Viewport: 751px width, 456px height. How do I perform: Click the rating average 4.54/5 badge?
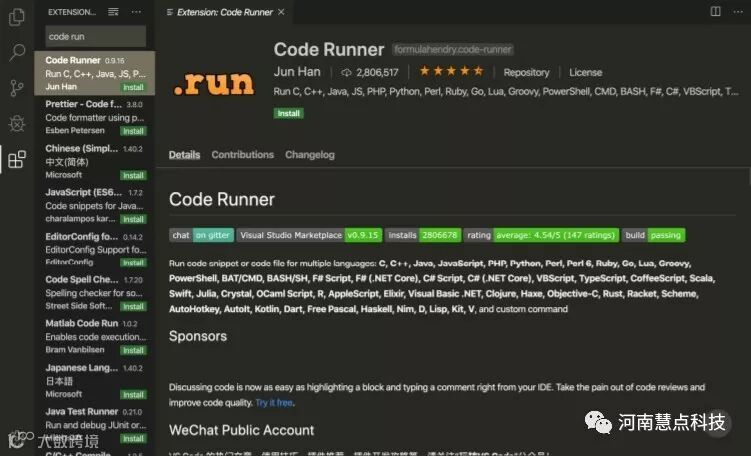tap(541, 235)
